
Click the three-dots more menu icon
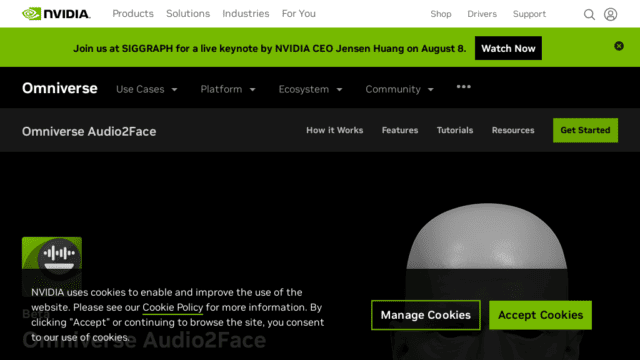click(x=464, y=87)
